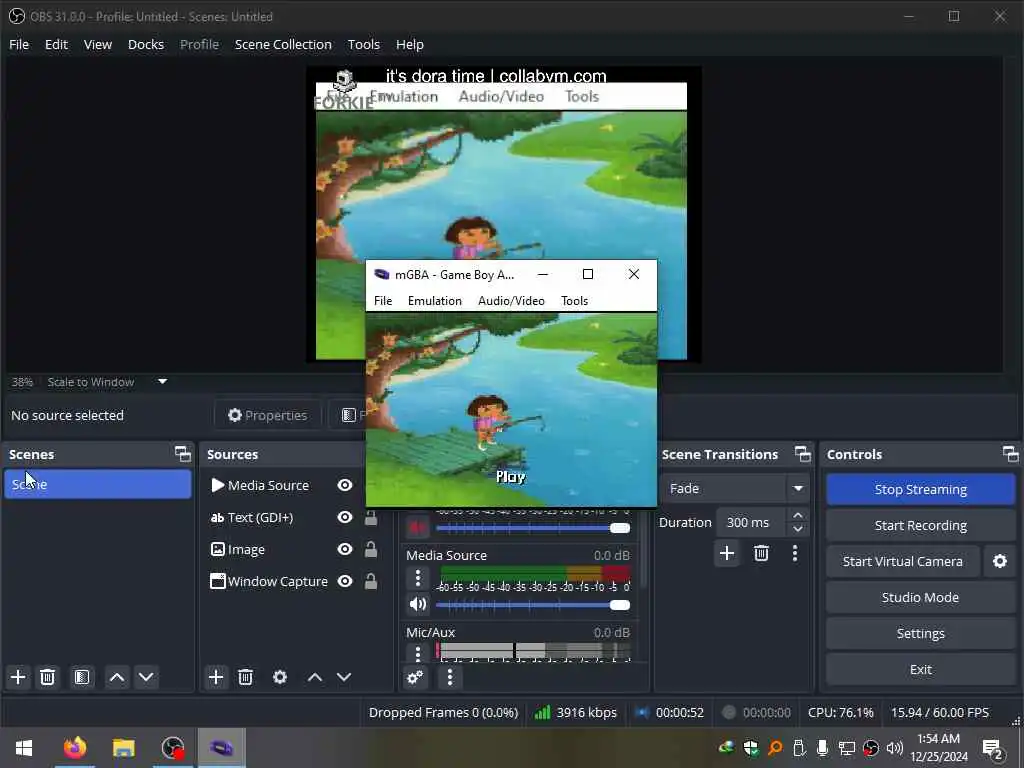Click the Media Source volume slider
This screenshot has width=1024, height=768.
click(x=533, y=605)
